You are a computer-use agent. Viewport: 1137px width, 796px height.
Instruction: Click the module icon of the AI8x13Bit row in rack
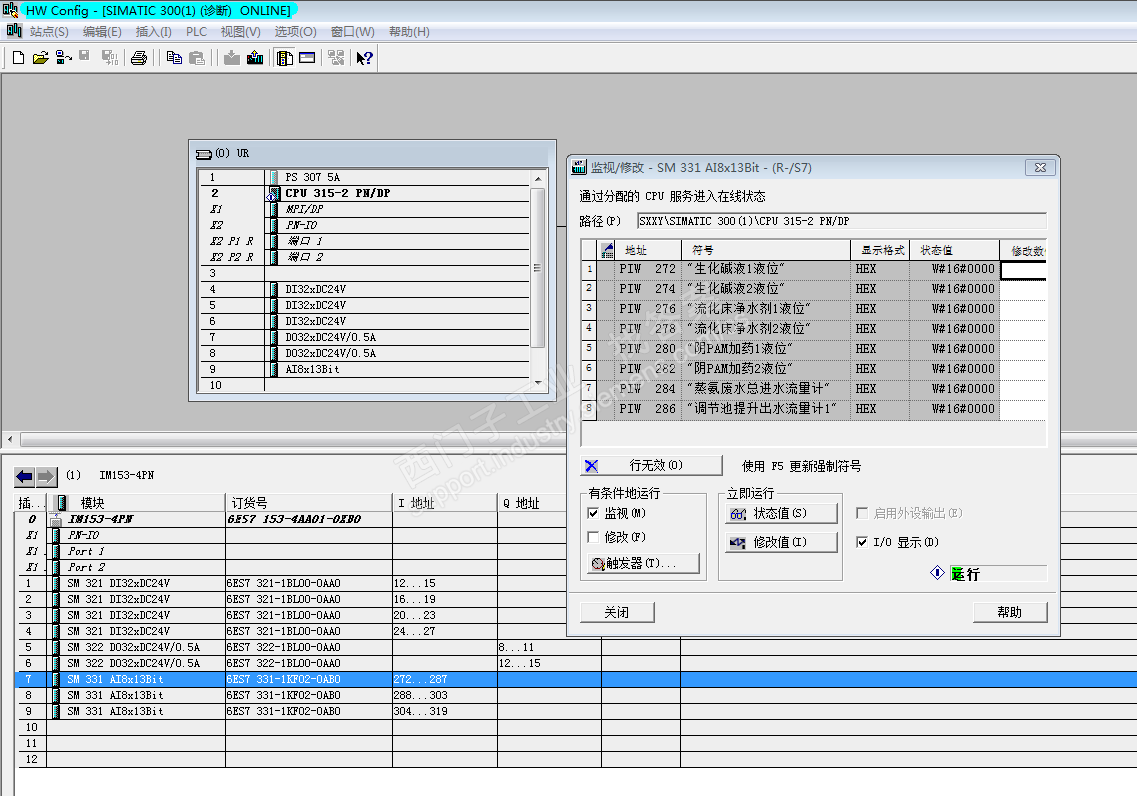click(273, 369)
